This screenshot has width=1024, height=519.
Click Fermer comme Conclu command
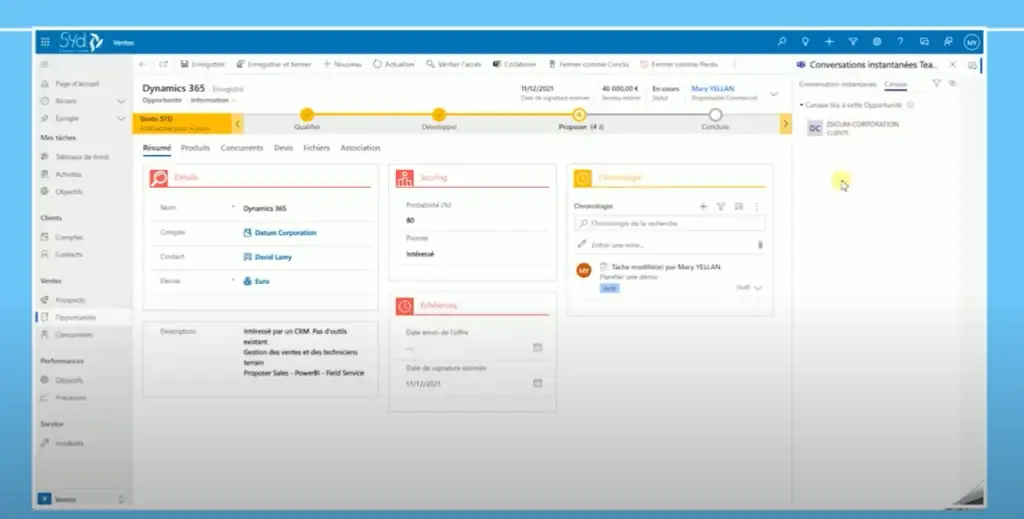588,64
